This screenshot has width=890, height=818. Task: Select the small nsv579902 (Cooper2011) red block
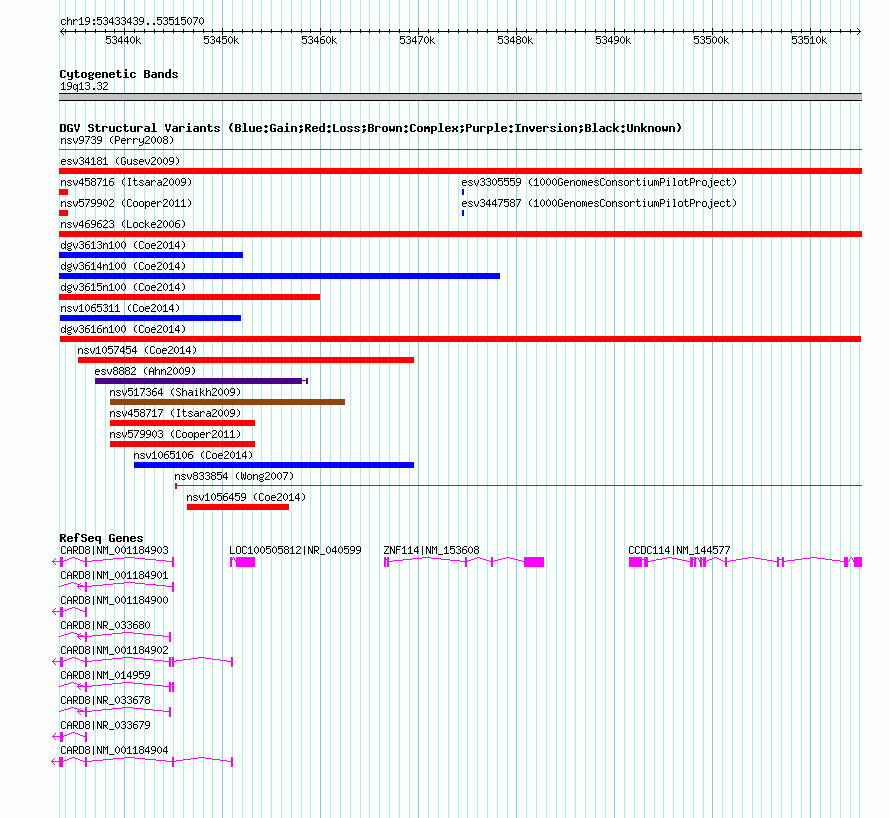[x=64, y=213]
